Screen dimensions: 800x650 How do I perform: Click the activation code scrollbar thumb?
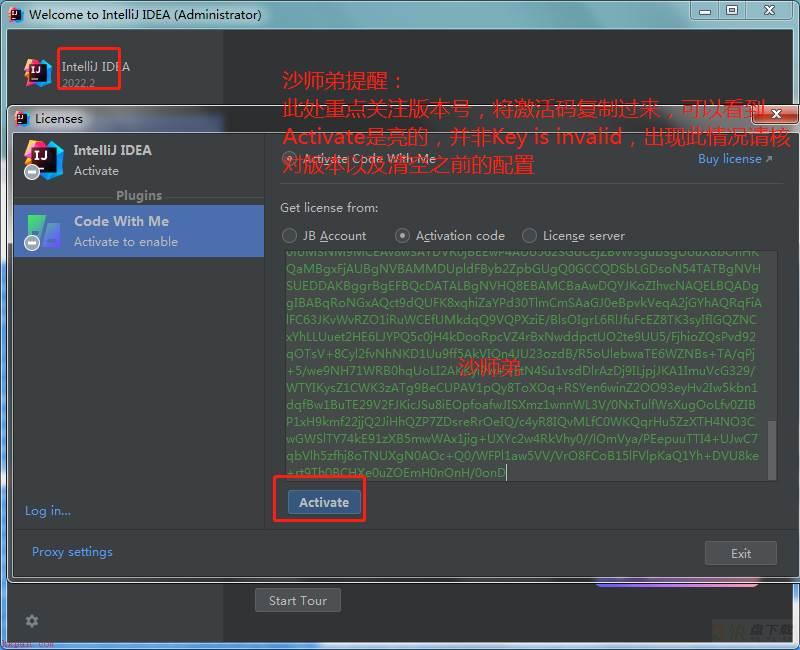click(x=772, y=450)
